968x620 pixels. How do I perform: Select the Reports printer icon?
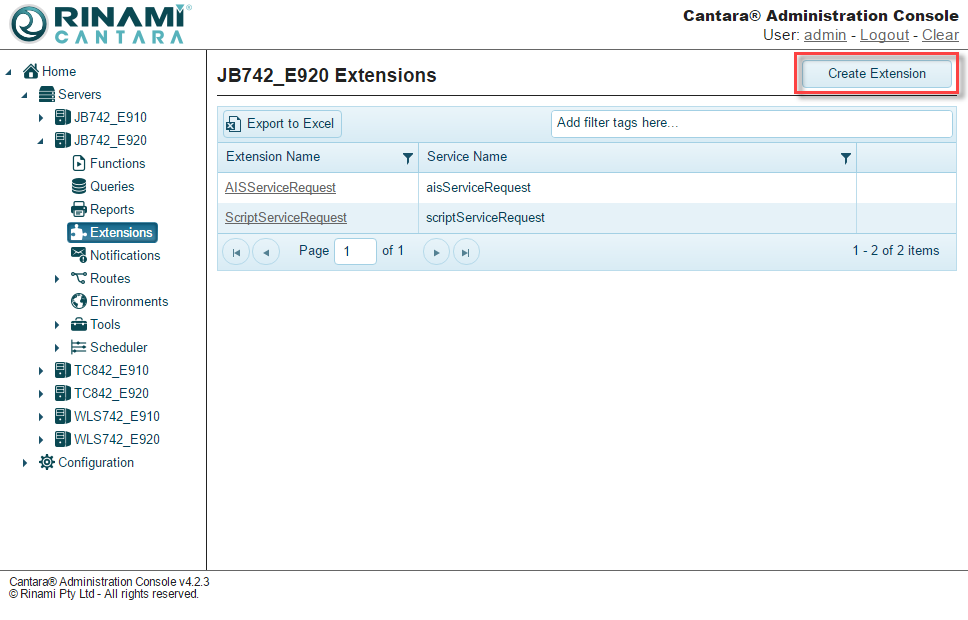79,209
